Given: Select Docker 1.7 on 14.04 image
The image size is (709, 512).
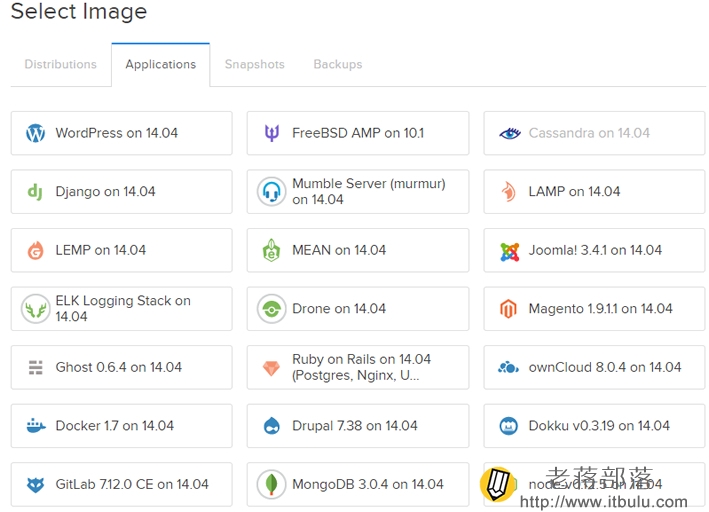Looking at the screenshot, I should pos(122,426).
